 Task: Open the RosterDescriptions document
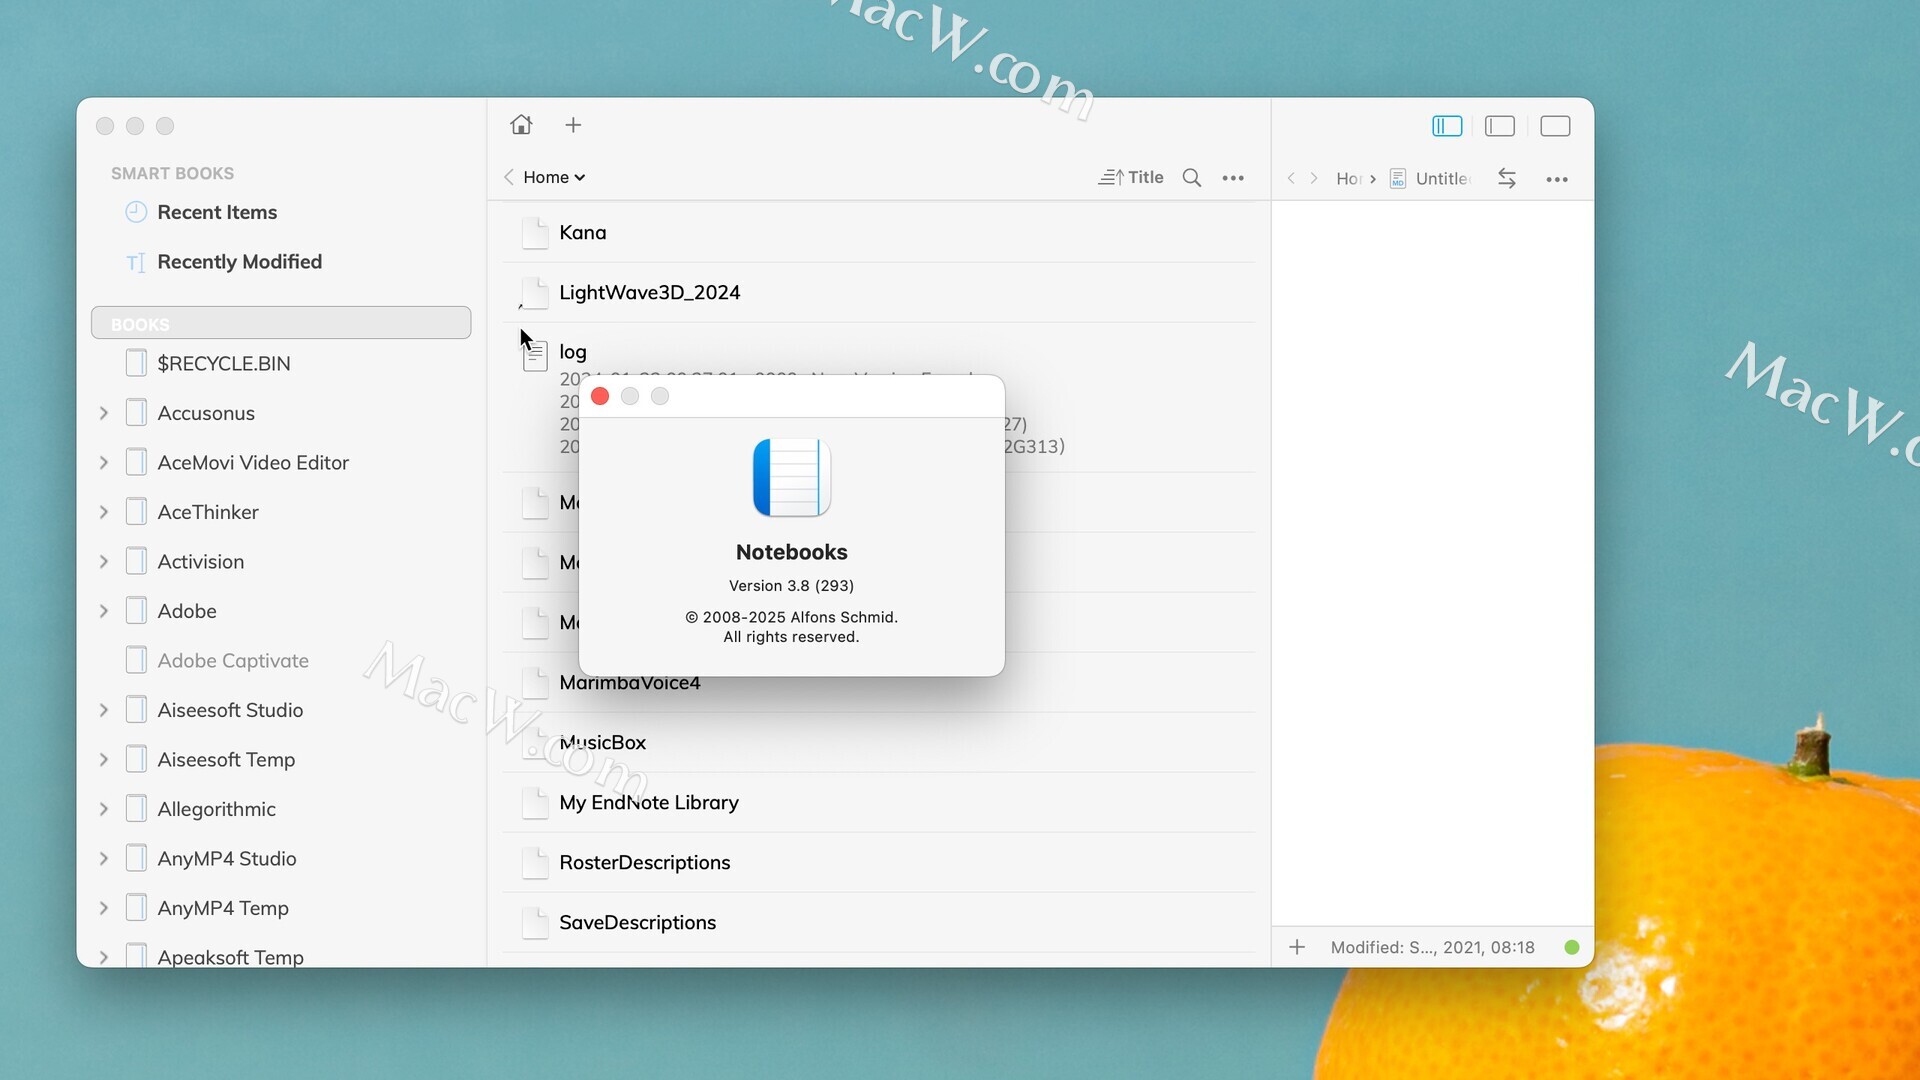[x=879, y=862]
